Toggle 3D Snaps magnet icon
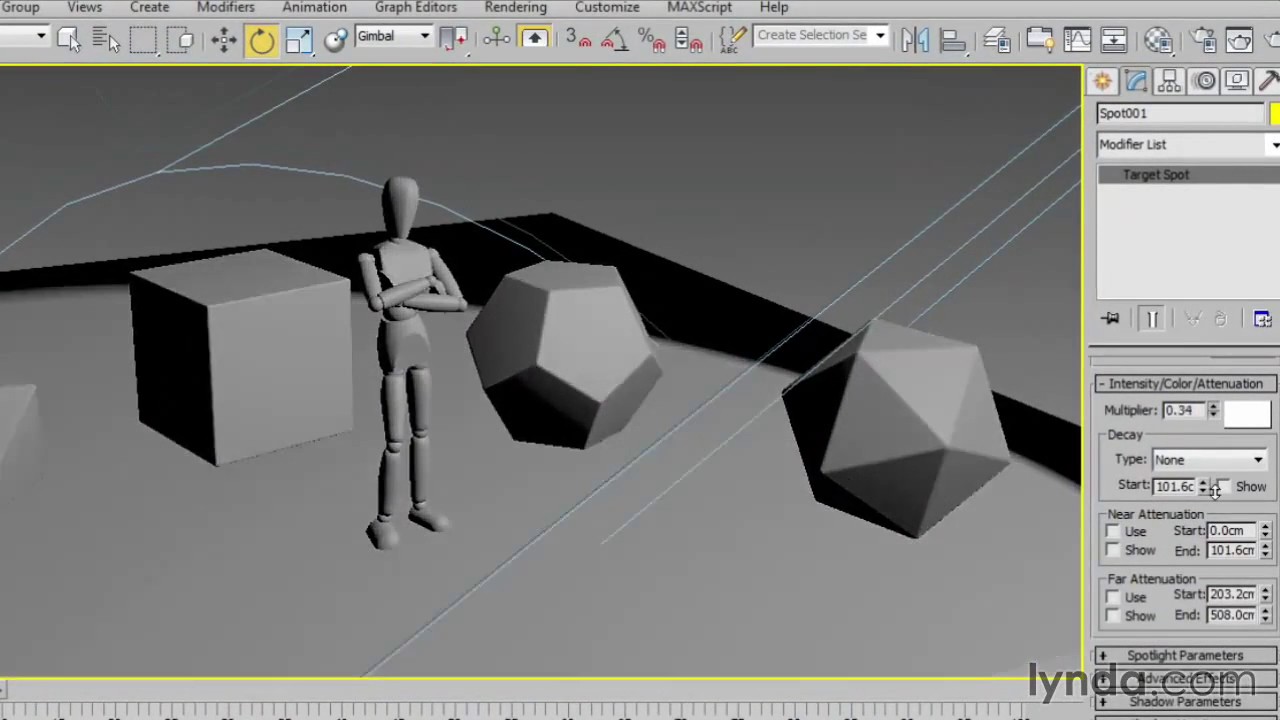The width and height of the screenshot is (1280, 720). 578,39
